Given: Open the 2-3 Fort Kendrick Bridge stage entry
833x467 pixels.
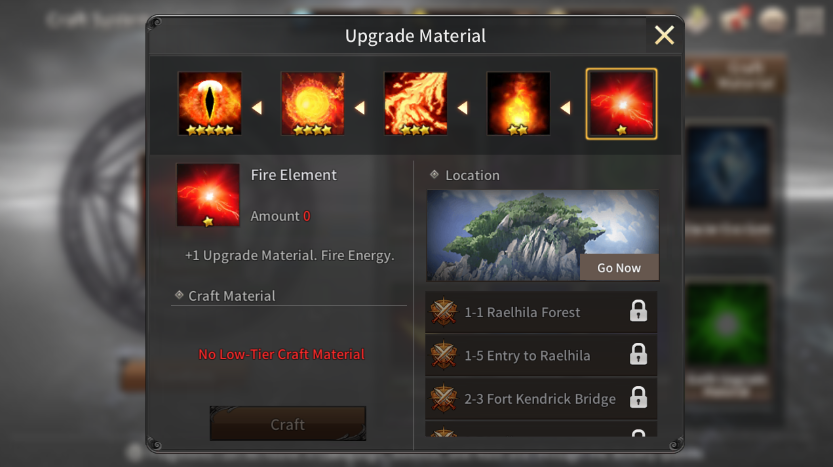Looking at the screenshot, I should pyautogui.click(x=541, y=398).
